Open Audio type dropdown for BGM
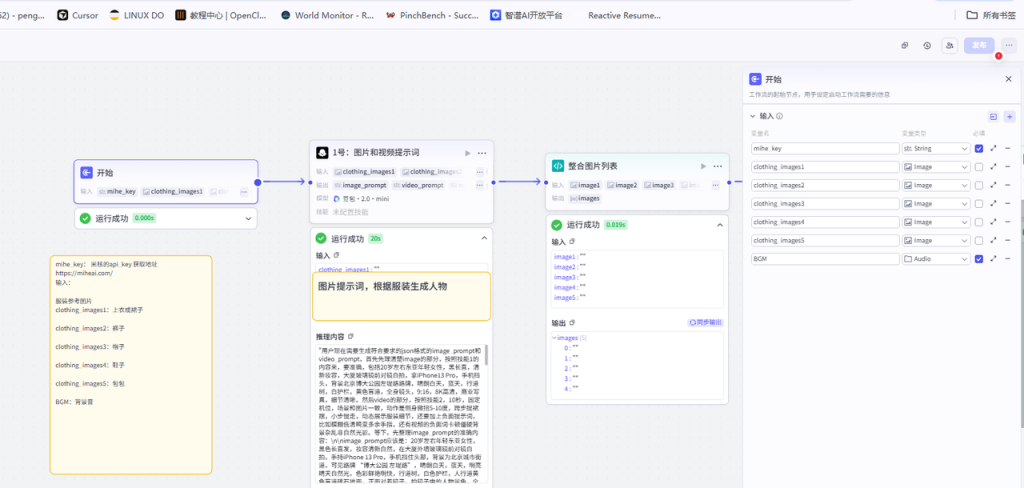Image resolution: width=1024 pixels, height=488 pixels. click(936, 259)
